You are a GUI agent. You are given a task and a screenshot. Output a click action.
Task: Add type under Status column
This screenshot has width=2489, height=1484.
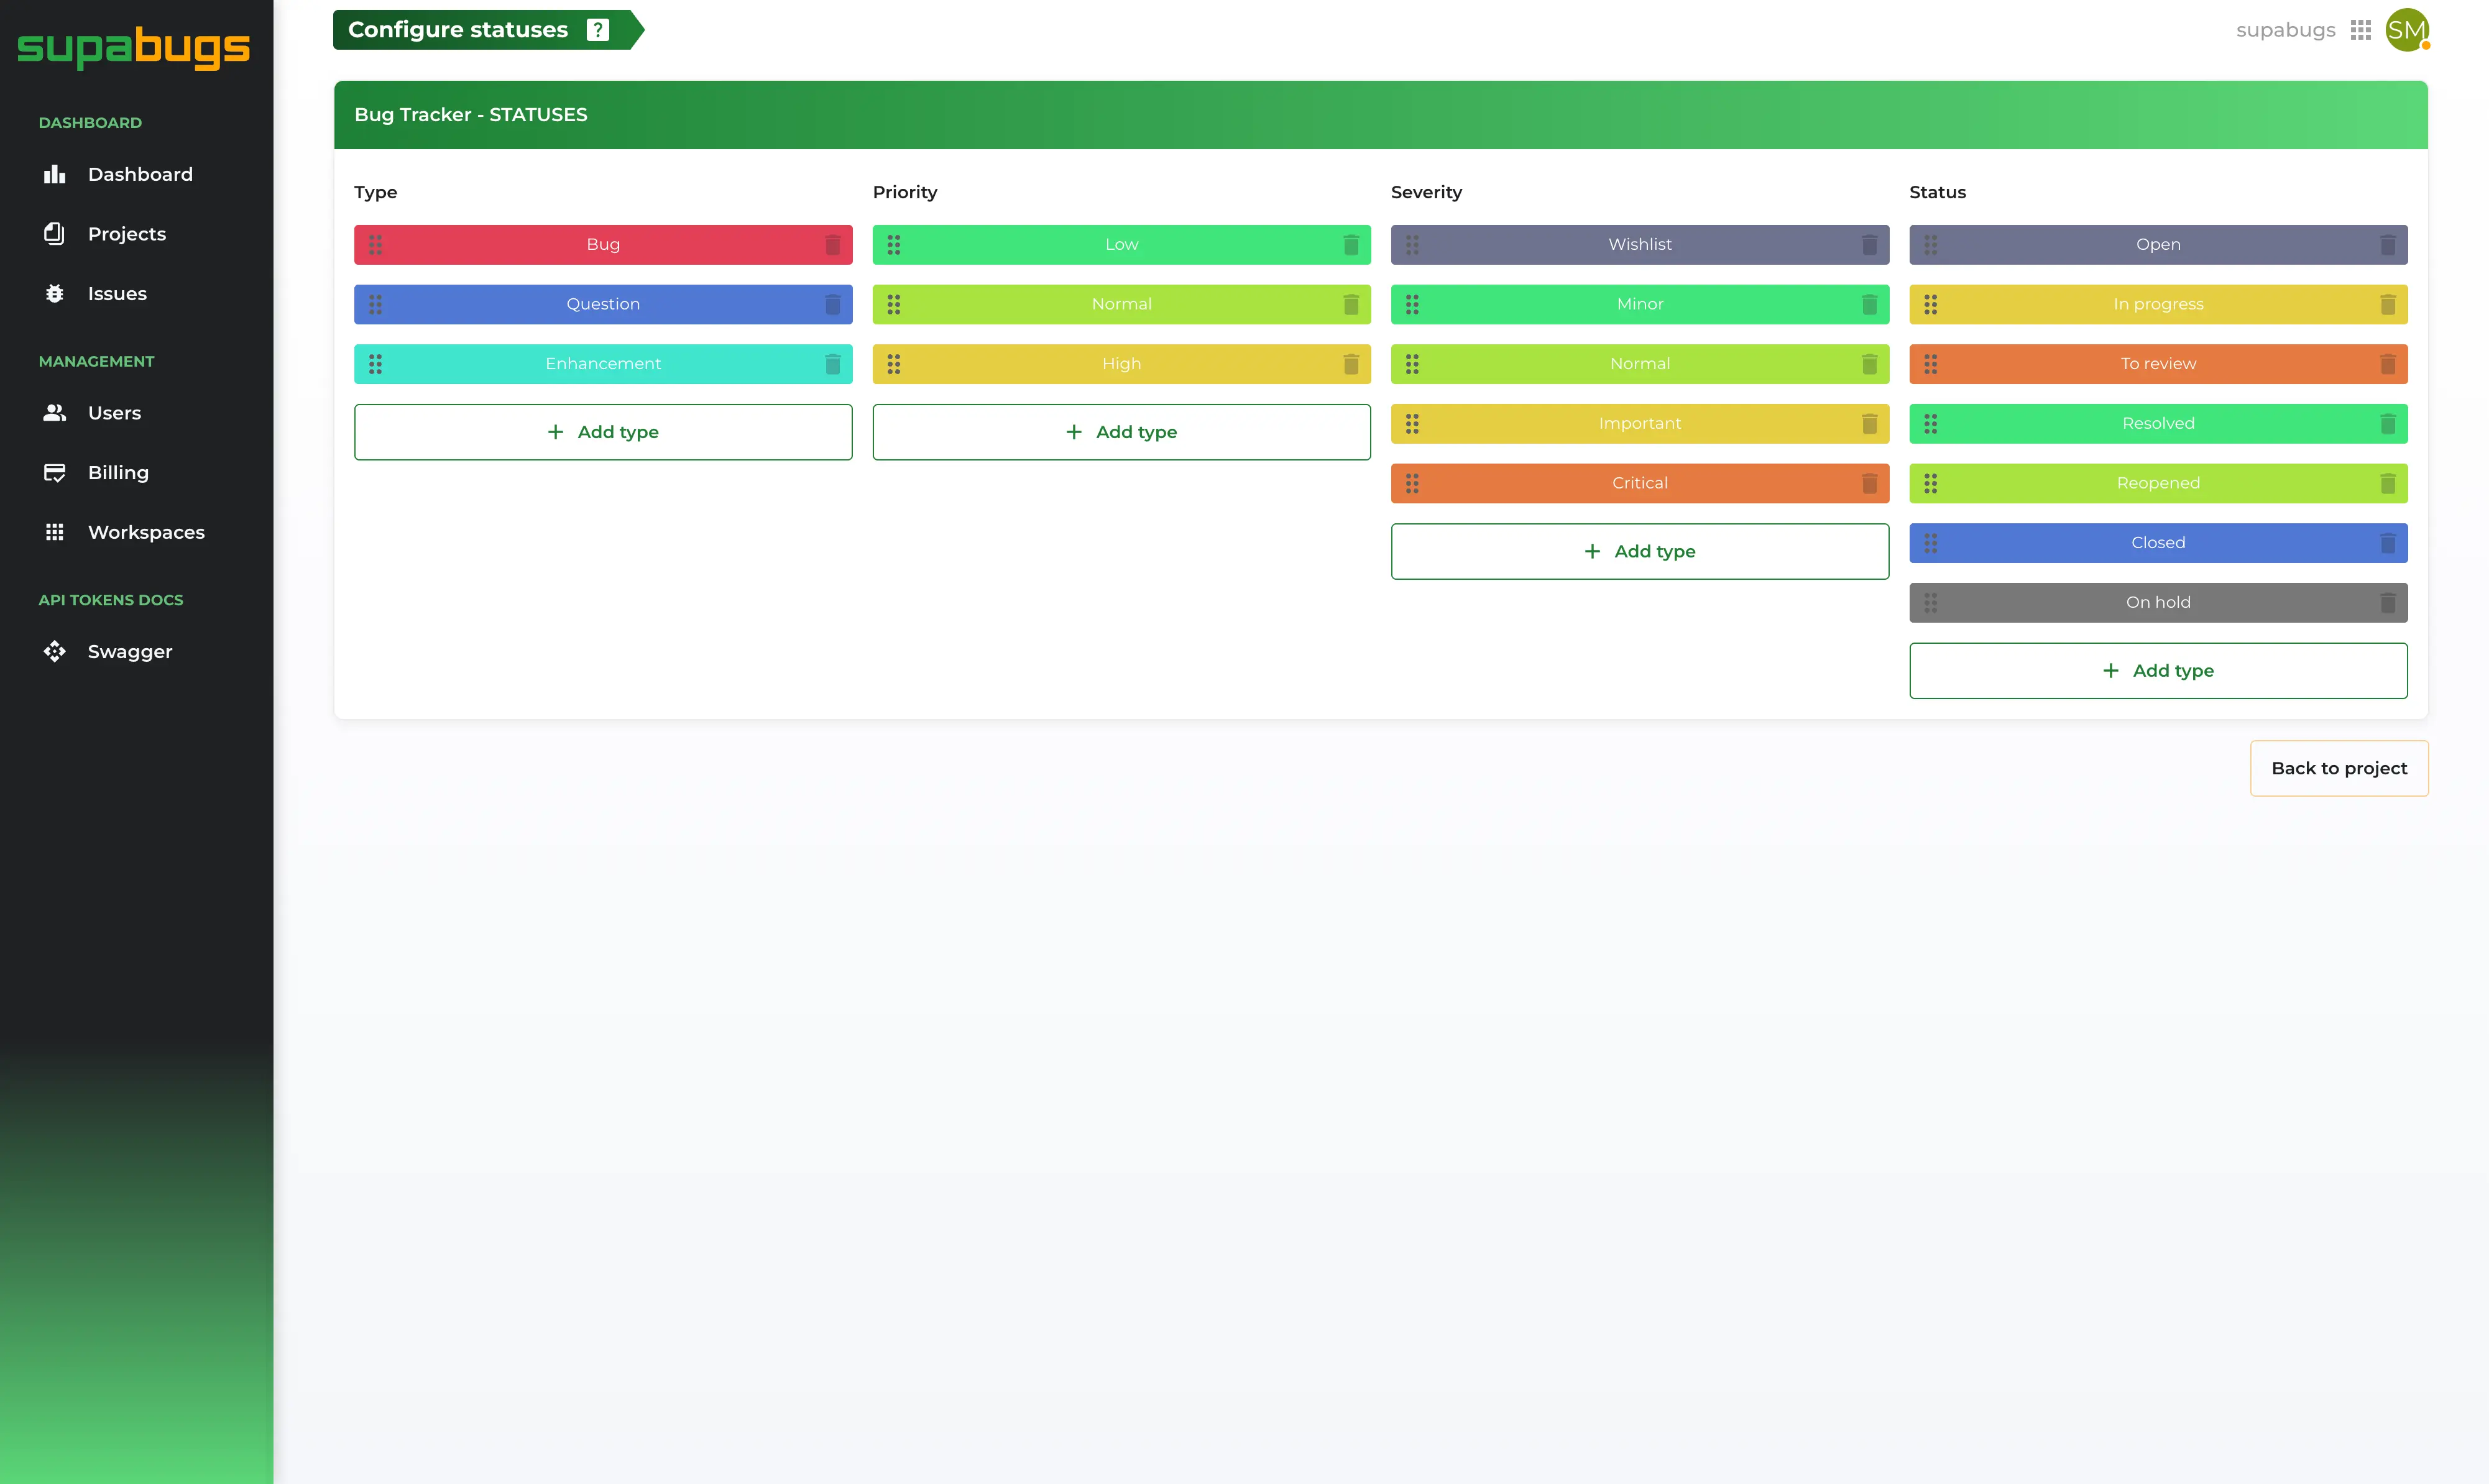click(2157, 671)
